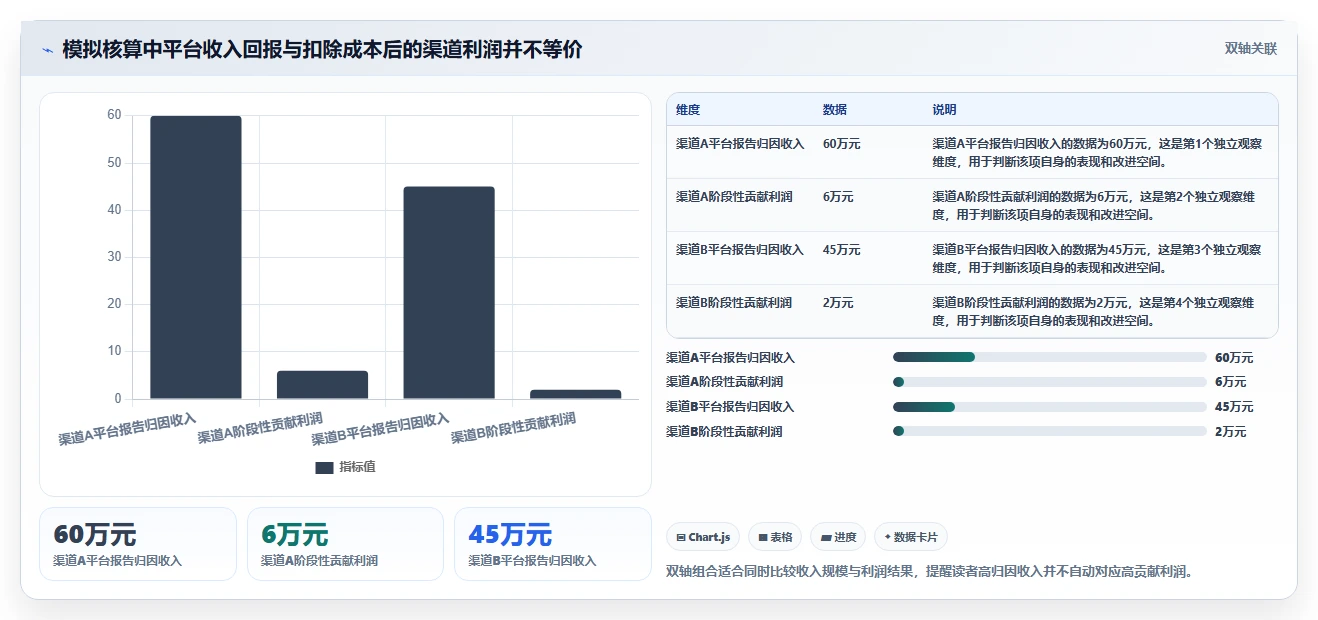The height and width of the screenshot is (620, 1318).
Task: Click the 渠道B阶段性贡献利润 bar in chart
Action: click(575, 394)
